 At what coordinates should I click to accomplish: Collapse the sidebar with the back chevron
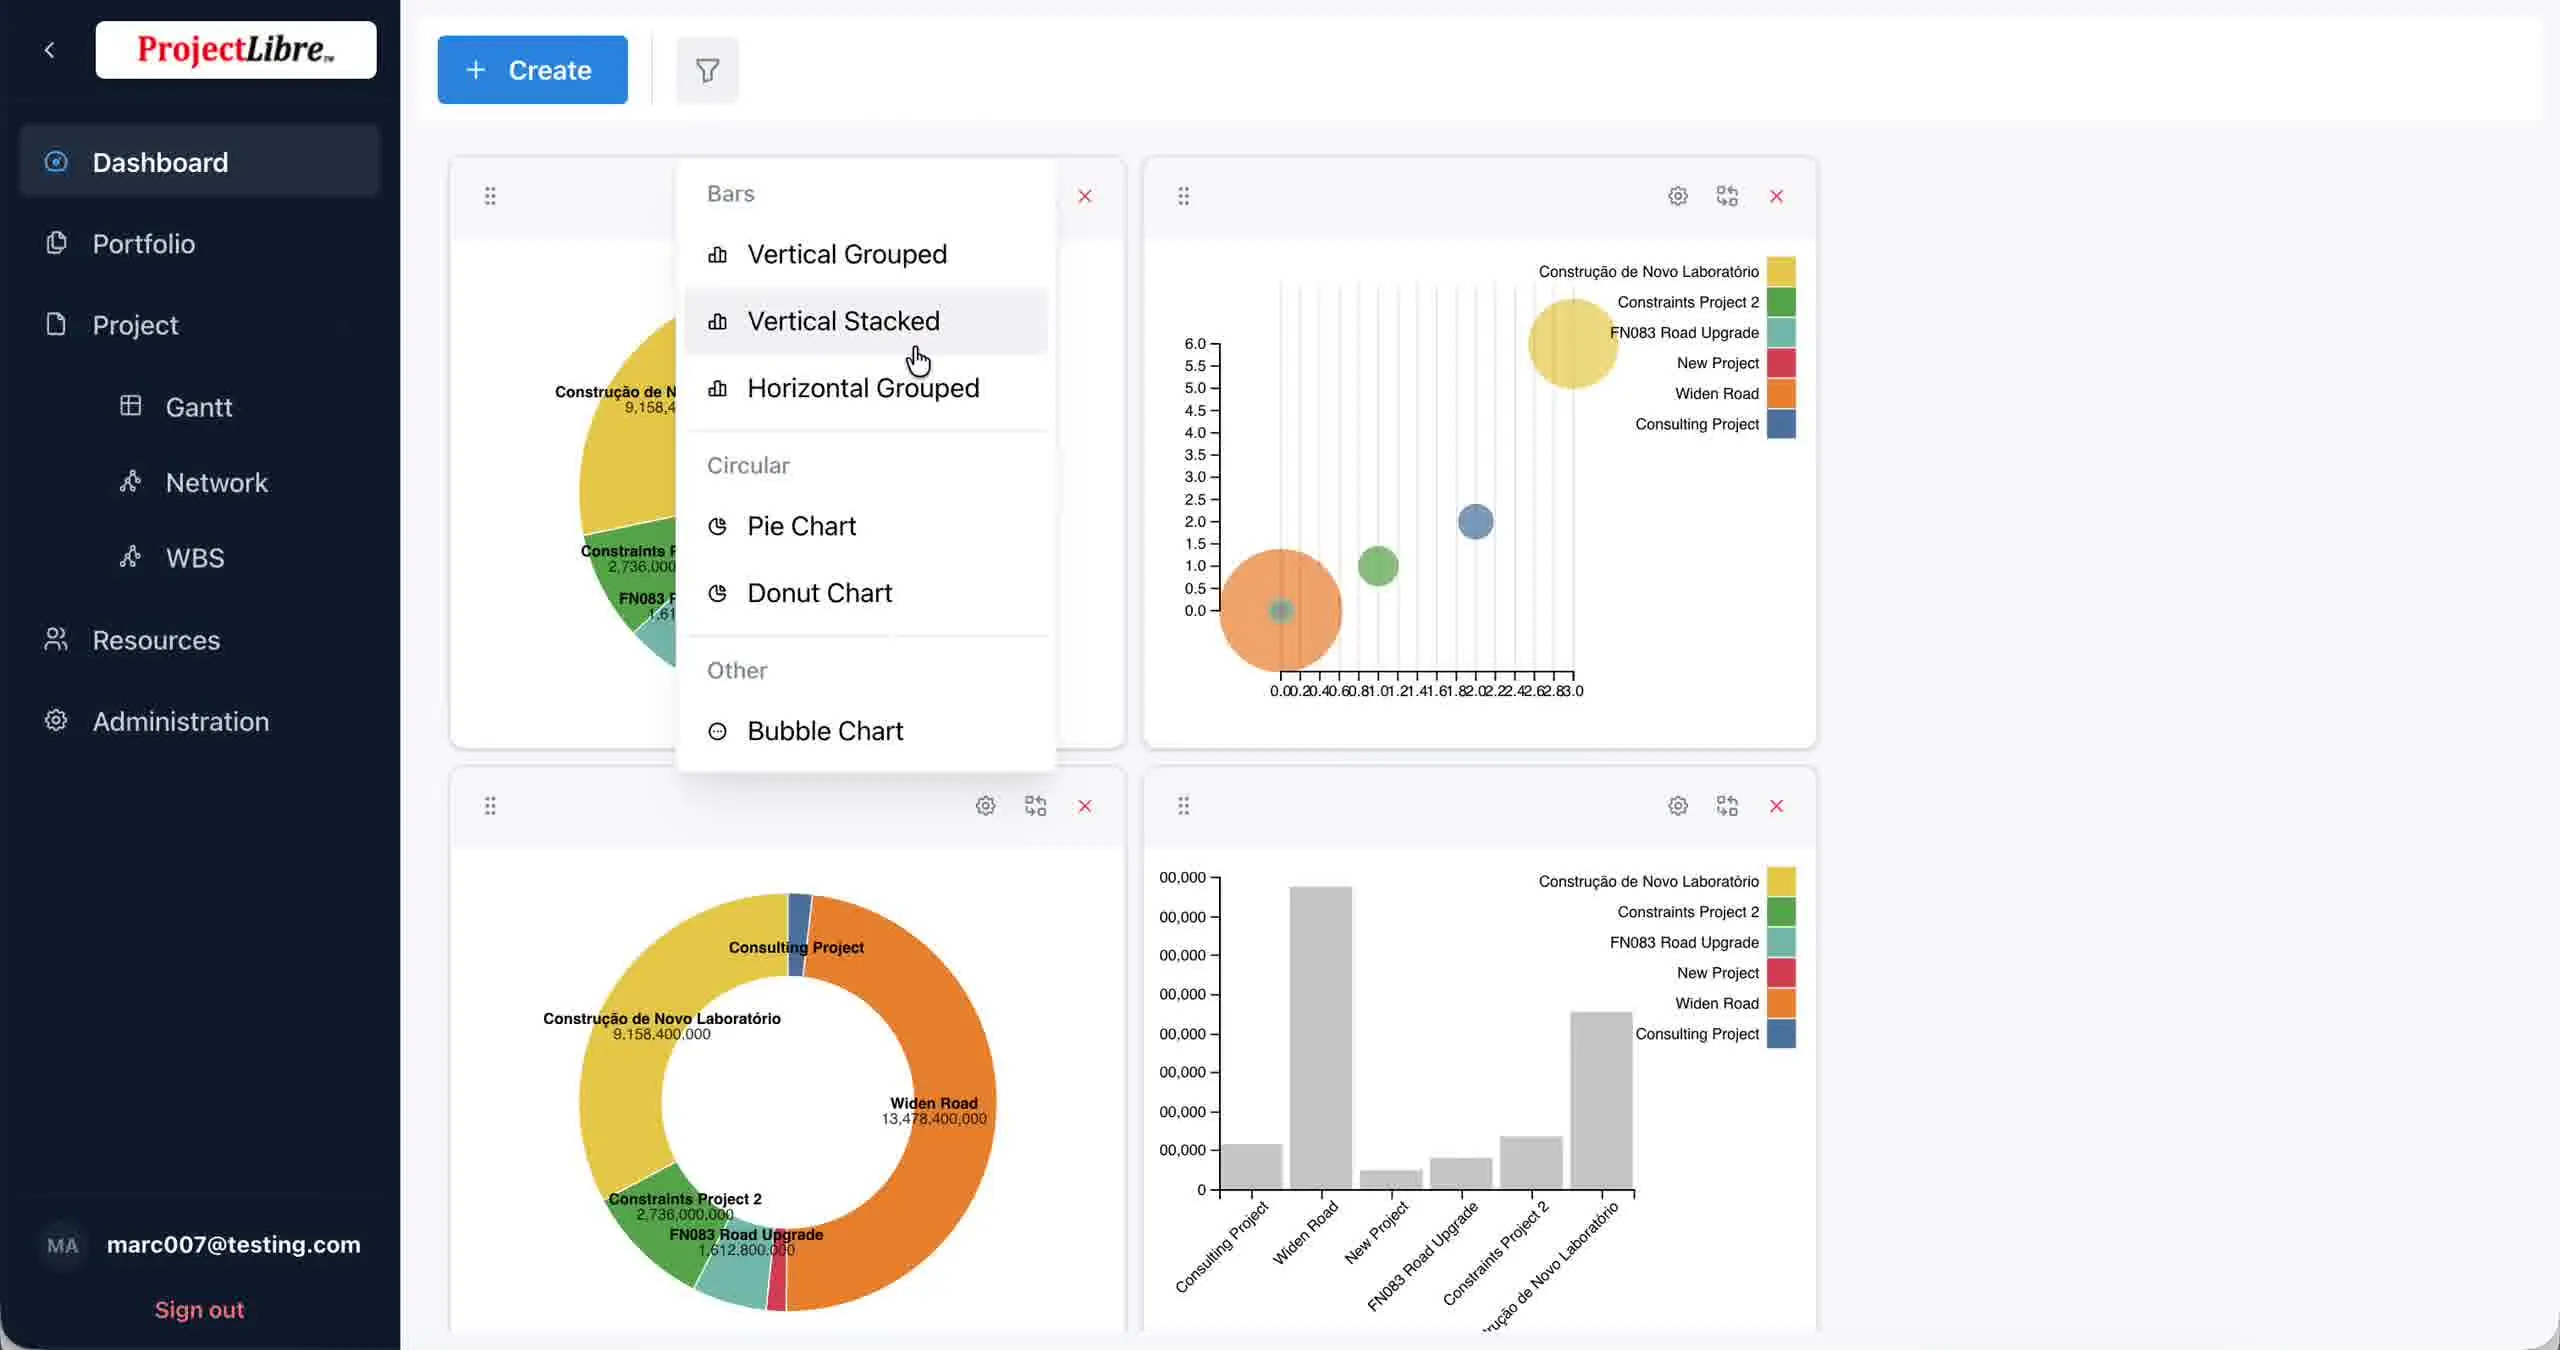[x=49, y=50]
